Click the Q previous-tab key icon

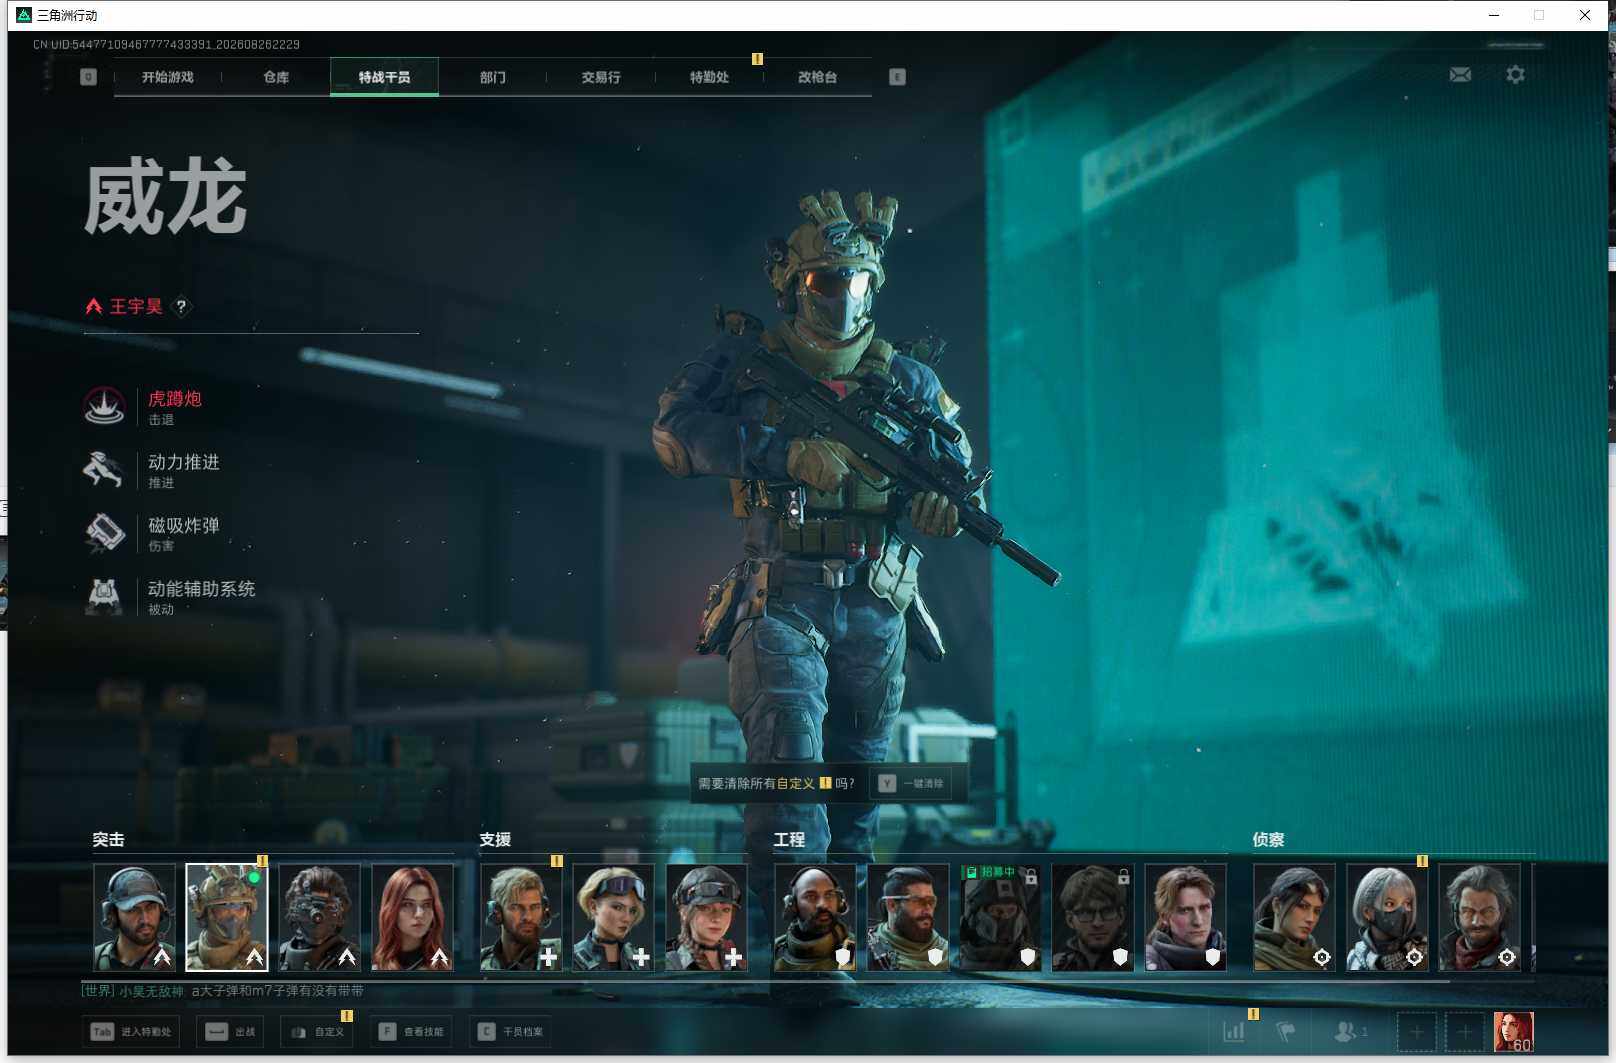pos(88,77)
